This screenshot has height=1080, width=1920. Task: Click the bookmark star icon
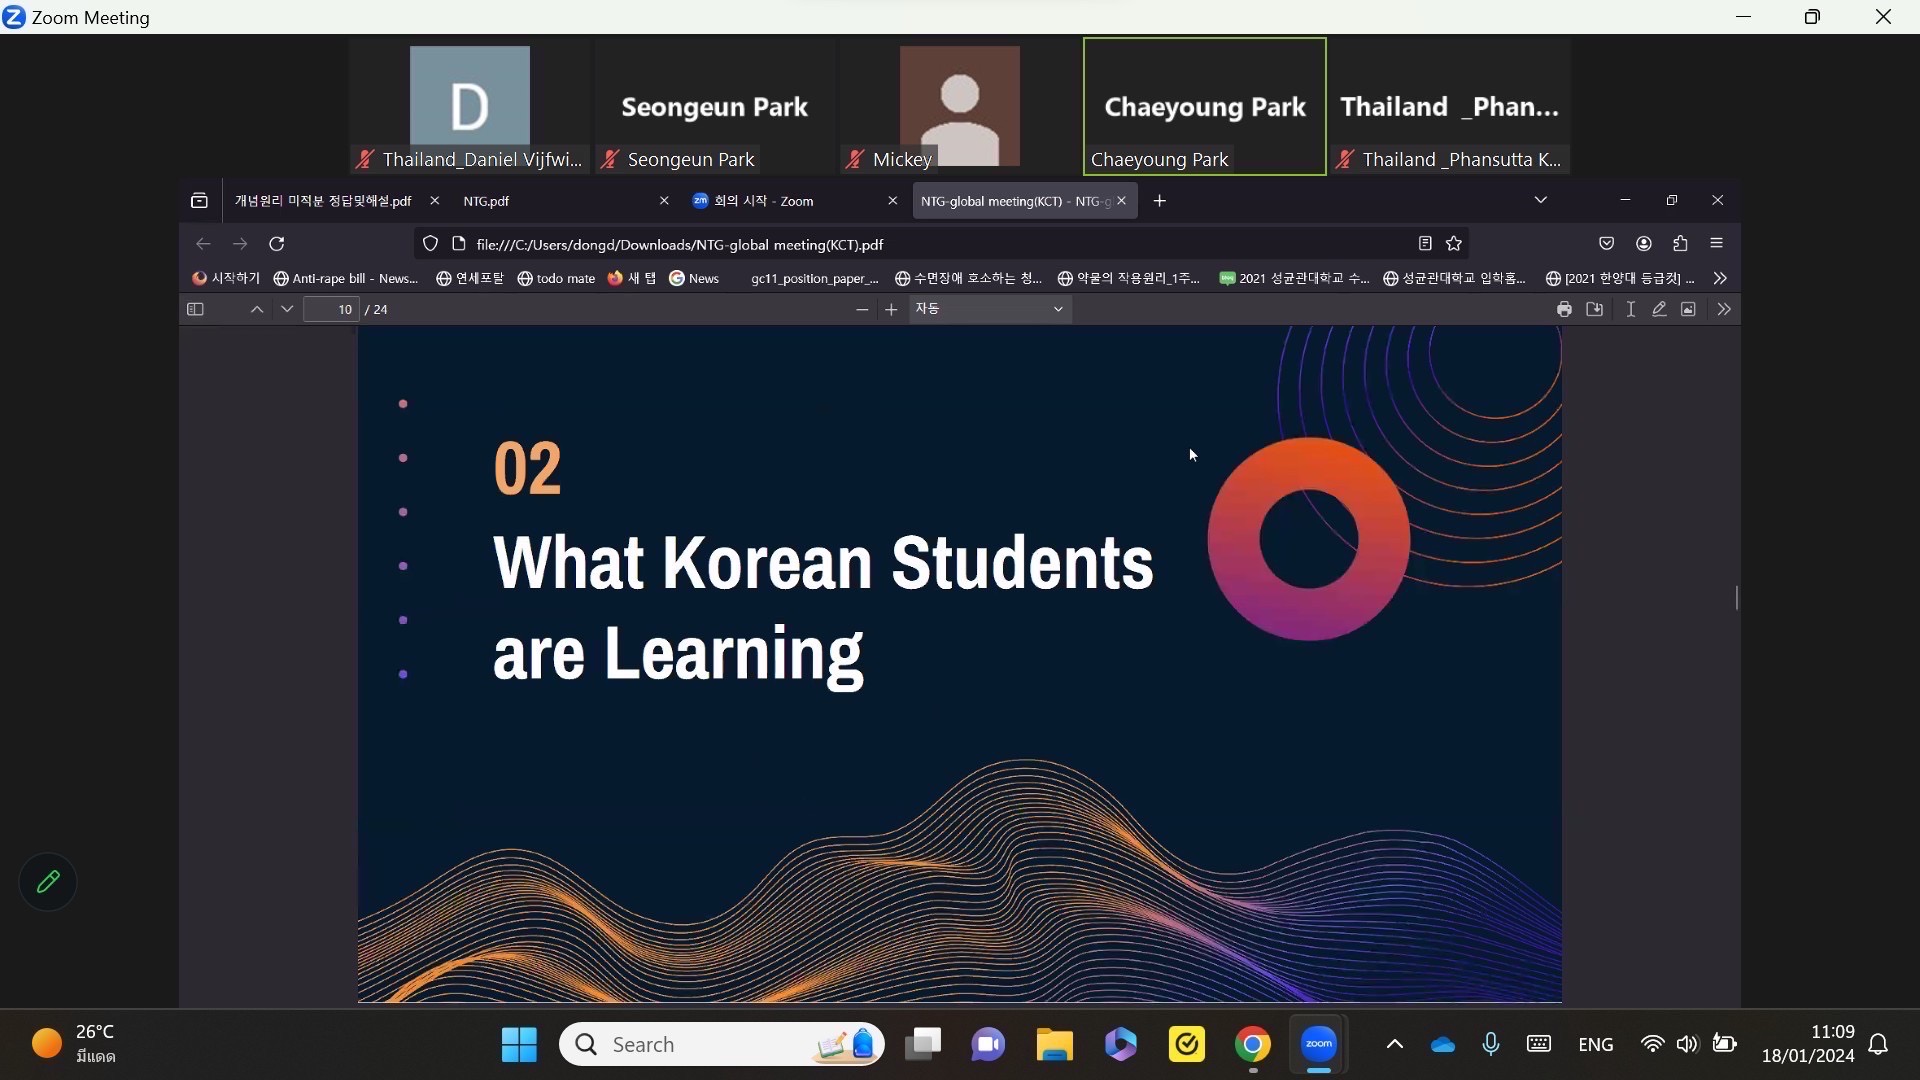[x=1454, y=244]
